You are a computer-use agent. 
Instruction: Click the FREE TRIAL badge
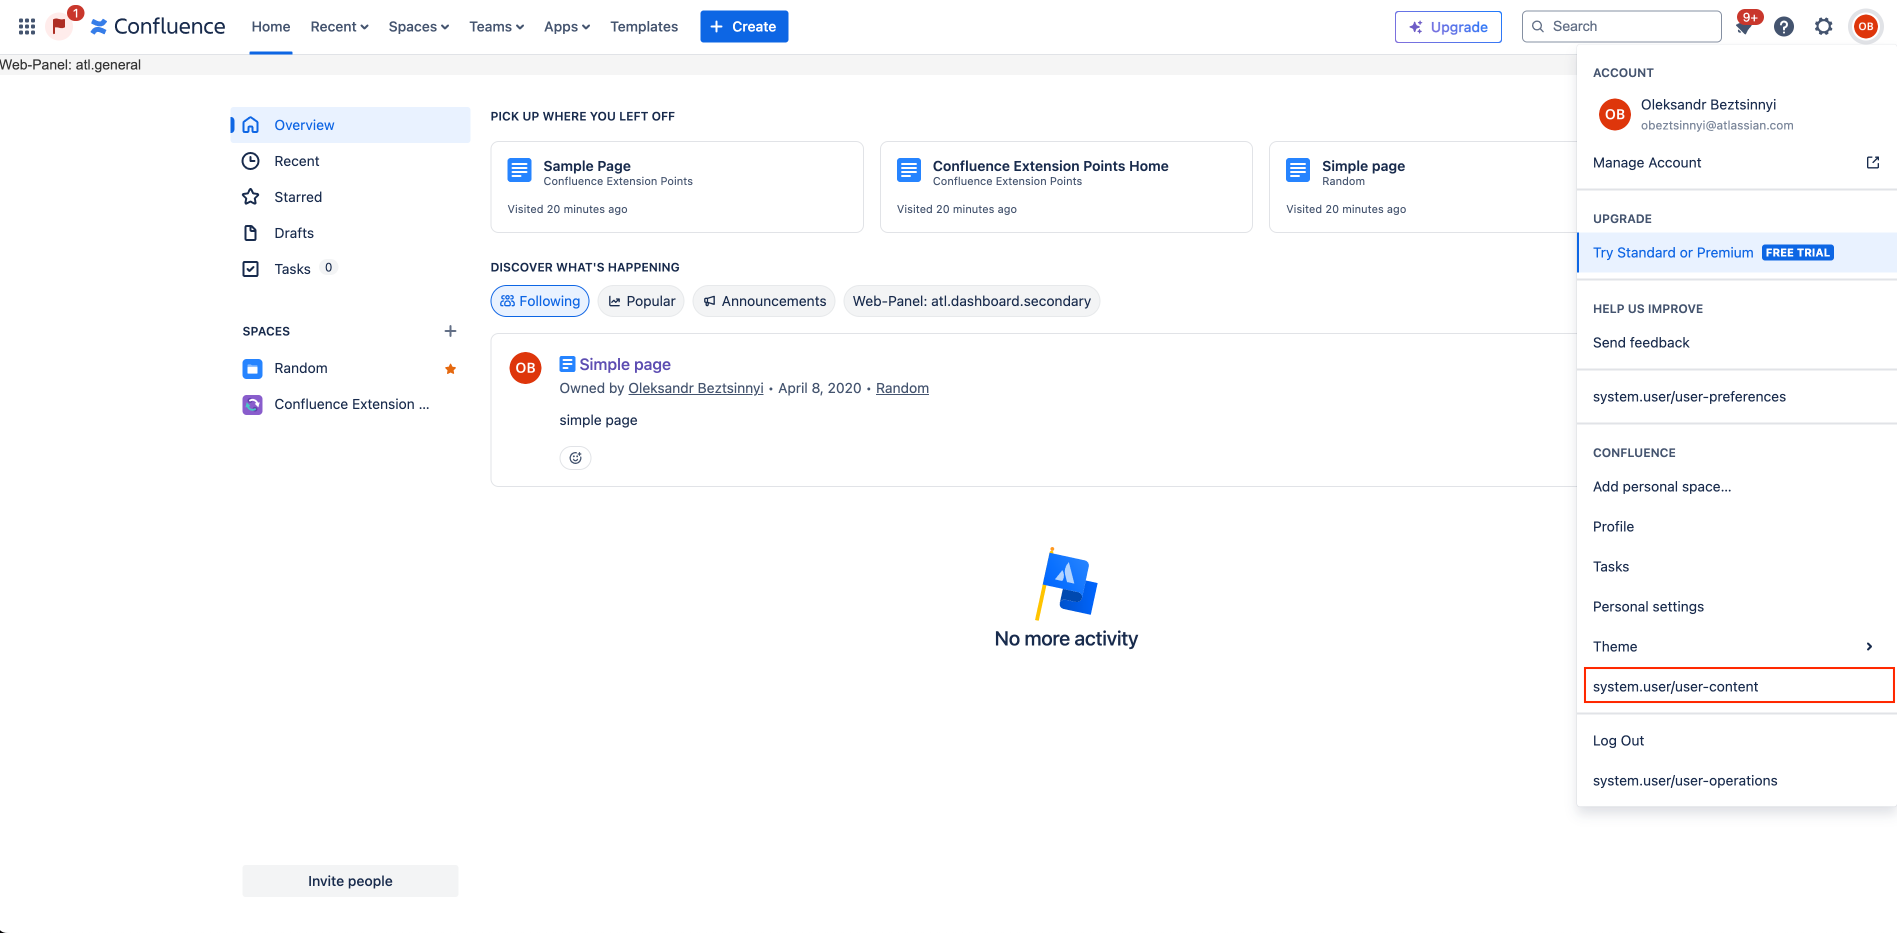[1798, 253]
